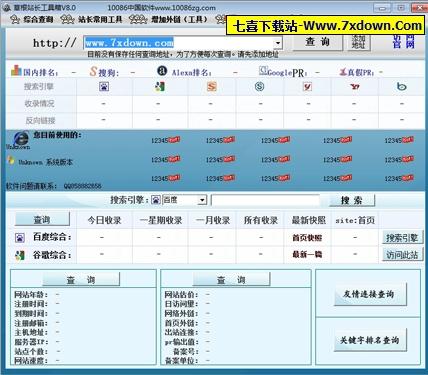428x375 pixels.
Task: Click the search keyword input field
Action: coord(265,200)
